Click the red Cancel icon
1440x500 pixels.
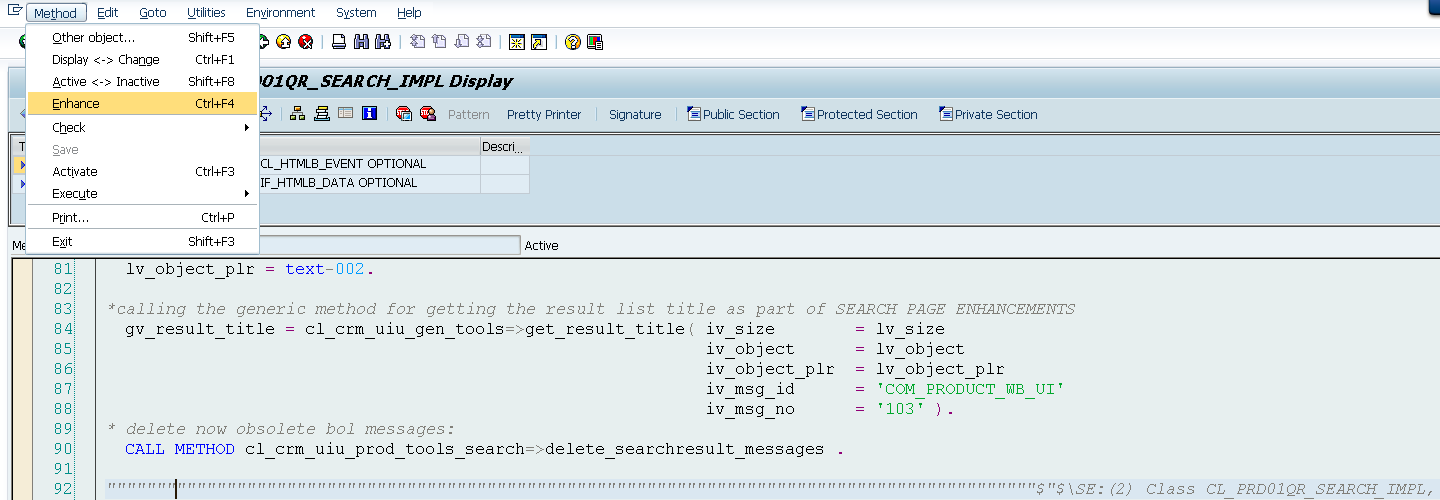(306, 42)
